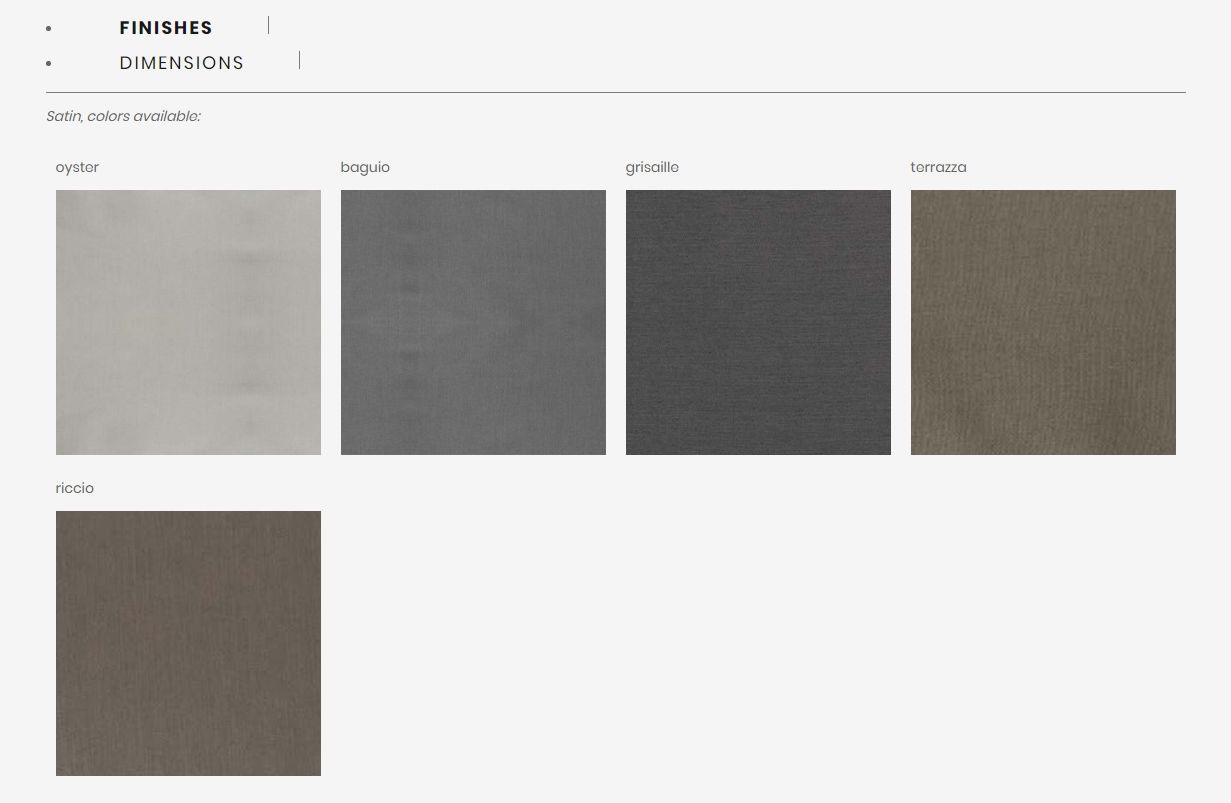Click the bullet point beside DIMENSIONS

click(x=49, y=64)
